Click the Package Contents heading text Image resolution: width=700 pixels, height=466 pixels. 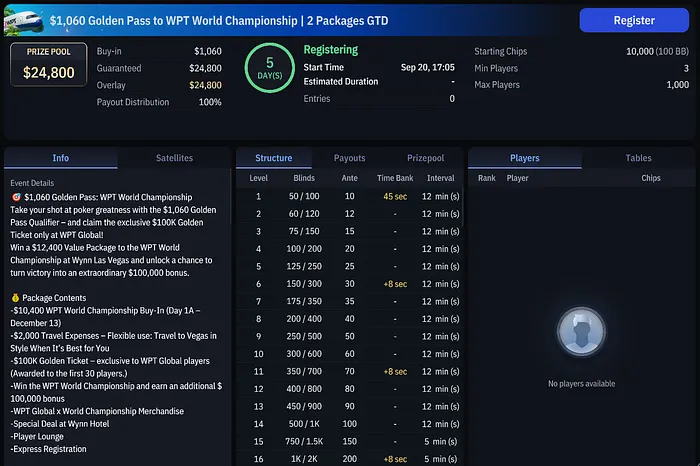click(x=54, y=298)
